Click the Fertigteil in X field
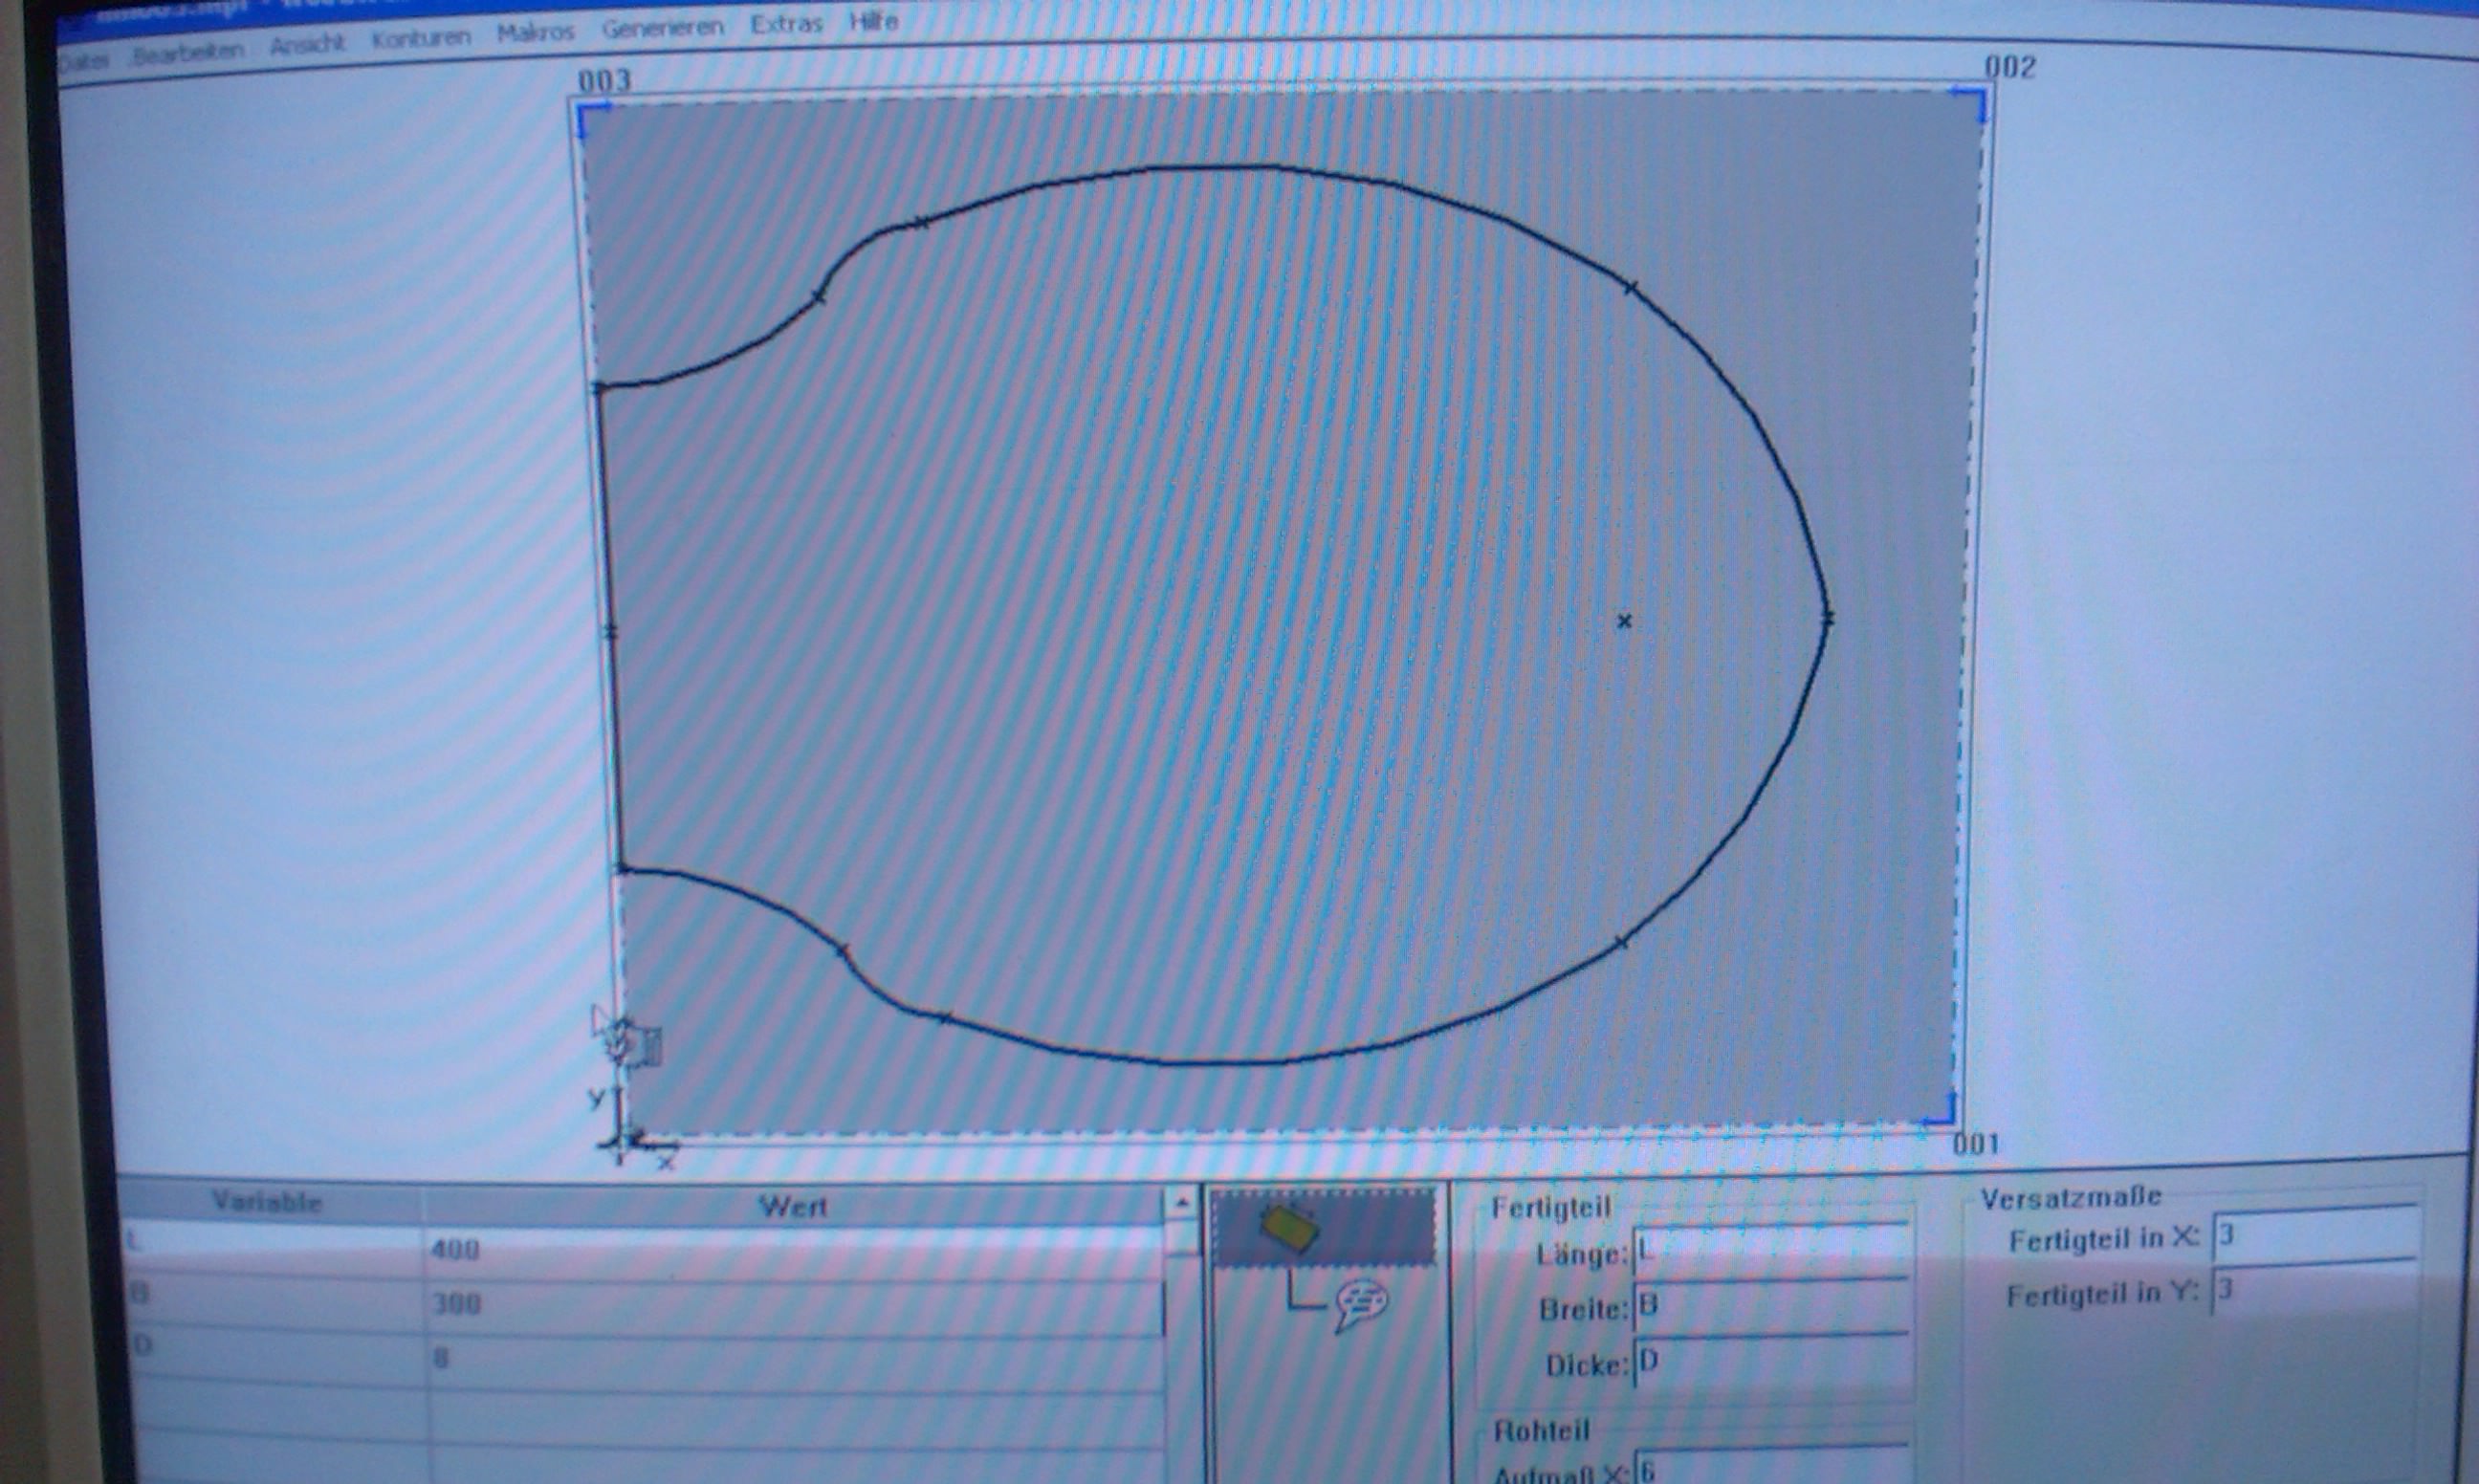This screenshot has height=1484, width=2479. [x=2315, y=1236]
